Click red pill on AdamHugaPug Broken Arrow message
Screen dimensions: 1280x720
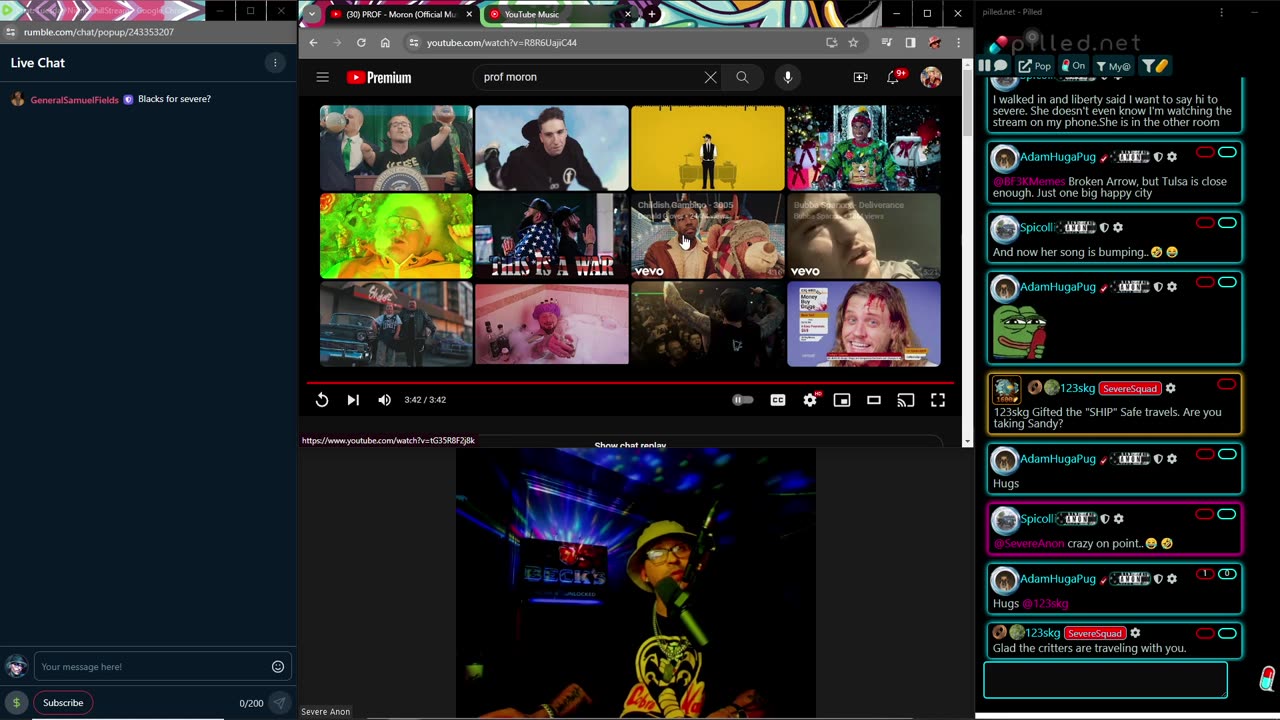pyautogui.click(x=1205, y=153)
